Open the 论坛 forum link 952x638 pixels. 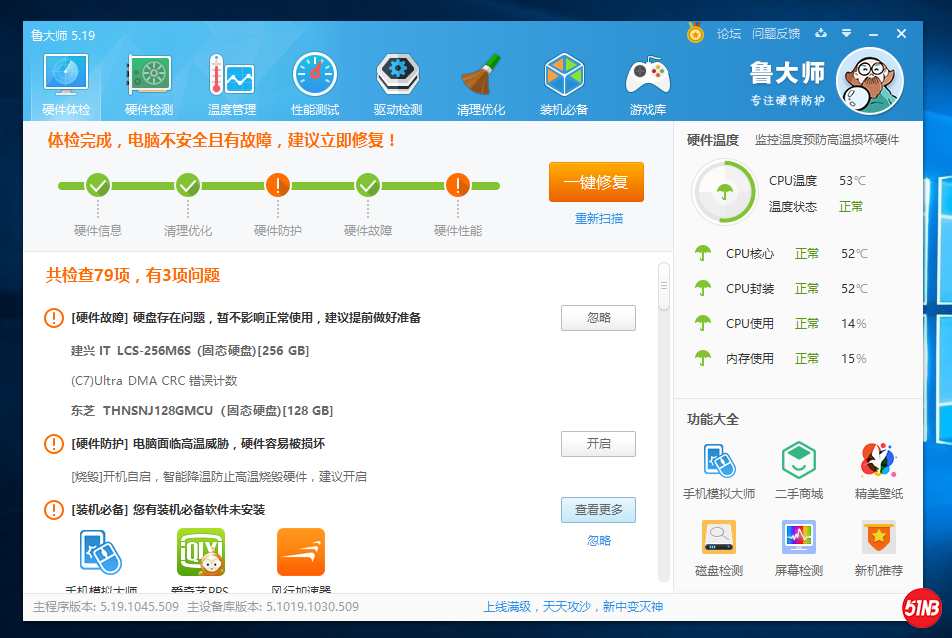click(729, 34)
